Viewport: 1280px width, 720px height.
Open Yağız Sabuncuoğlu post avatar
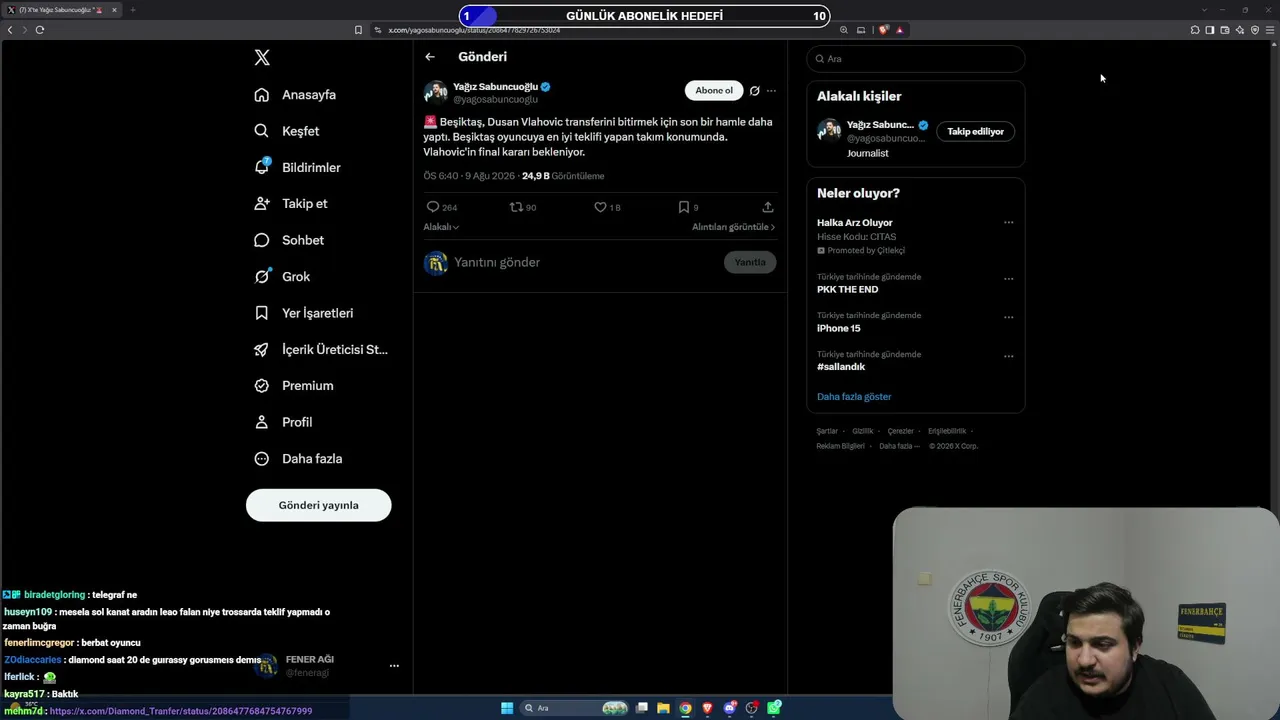[435, 93]
